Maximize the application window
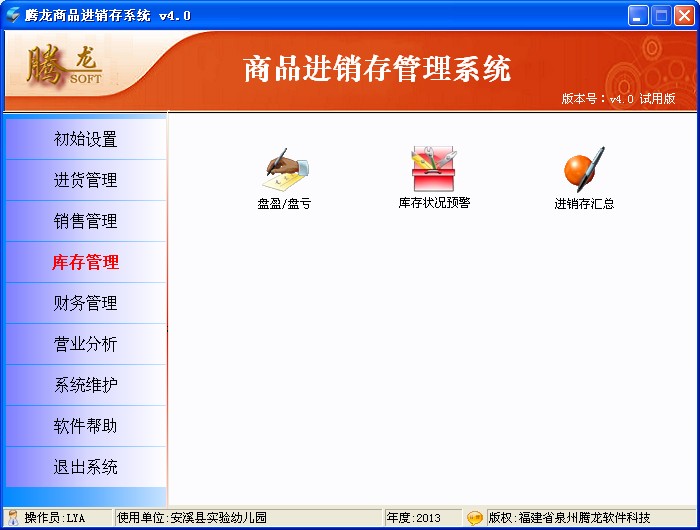Screen dimensions: 700x530 (661, 16)
